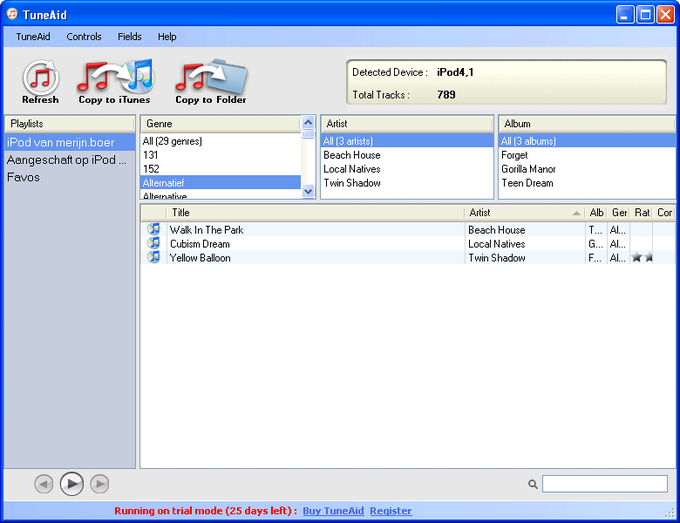Select the Alternatief genre
The width and height of the screenshot is (680, 523).
pos(221,183)
